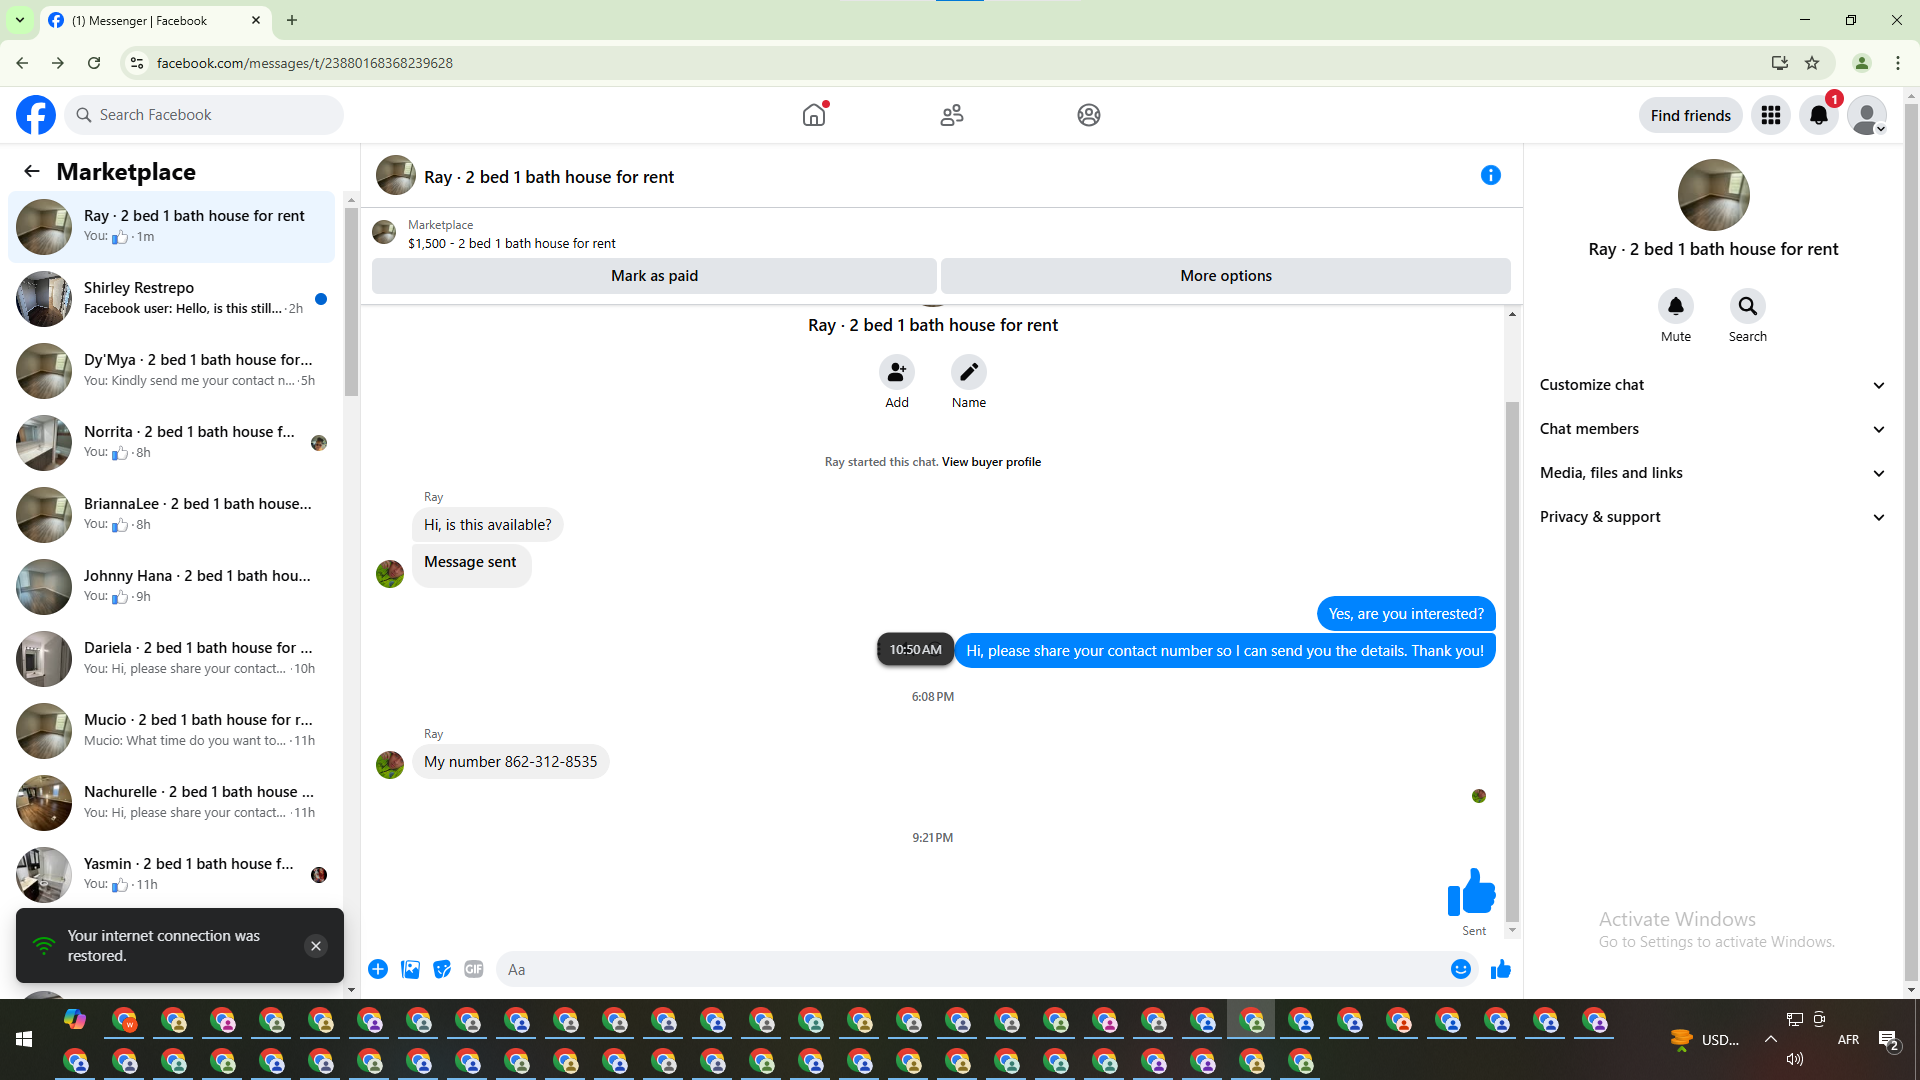1920x1080 pixels.
Task: Open the $1,500 Marketplace listing link
Action: pyautogui.click(x=511, y=243)
